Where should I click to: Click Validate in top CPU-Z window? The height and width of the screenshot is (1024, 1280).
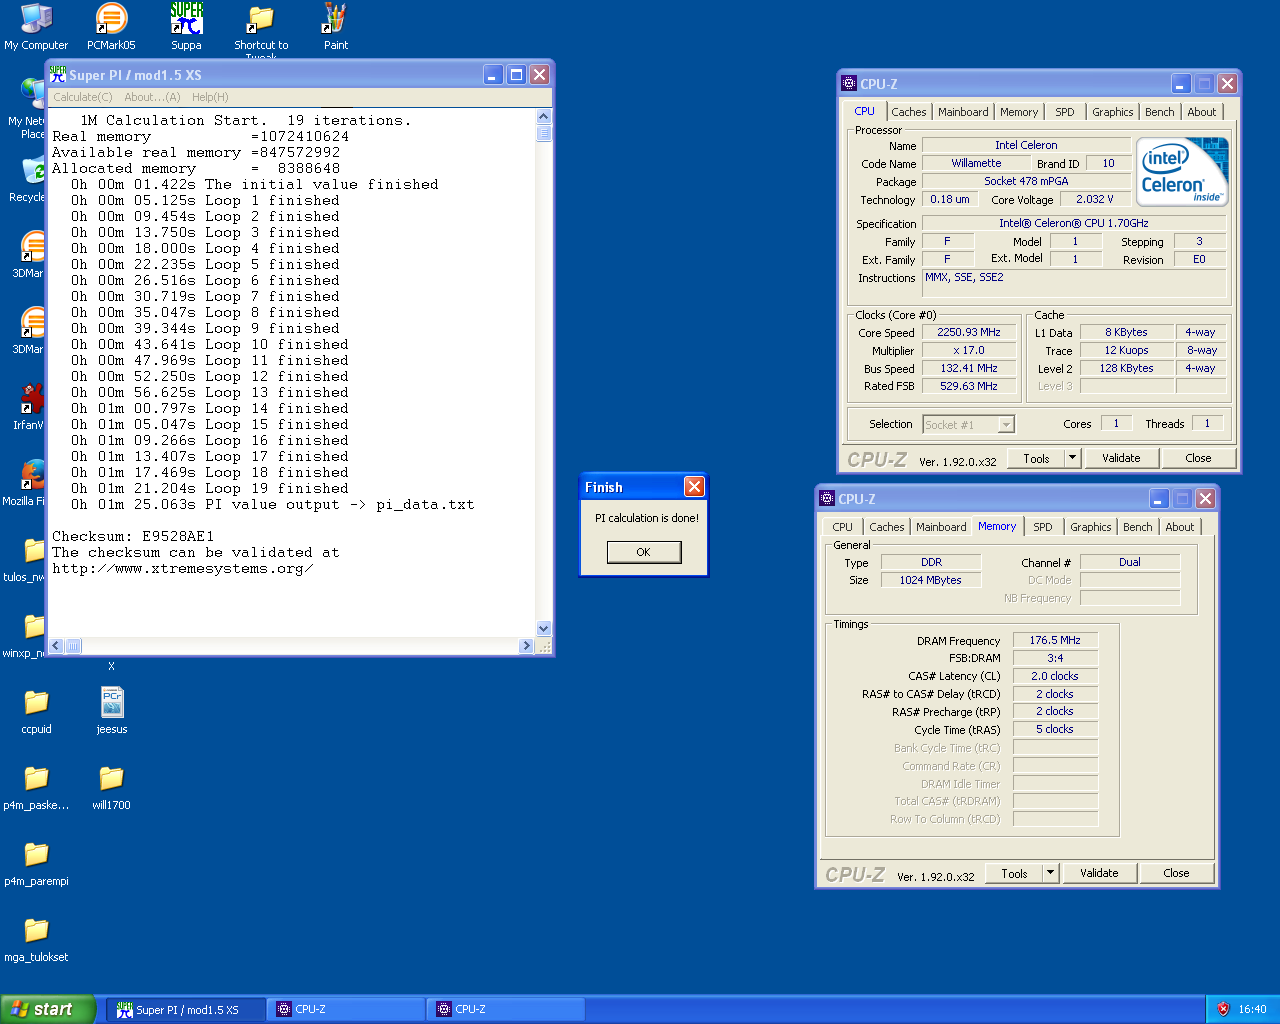pos(1121,458)
